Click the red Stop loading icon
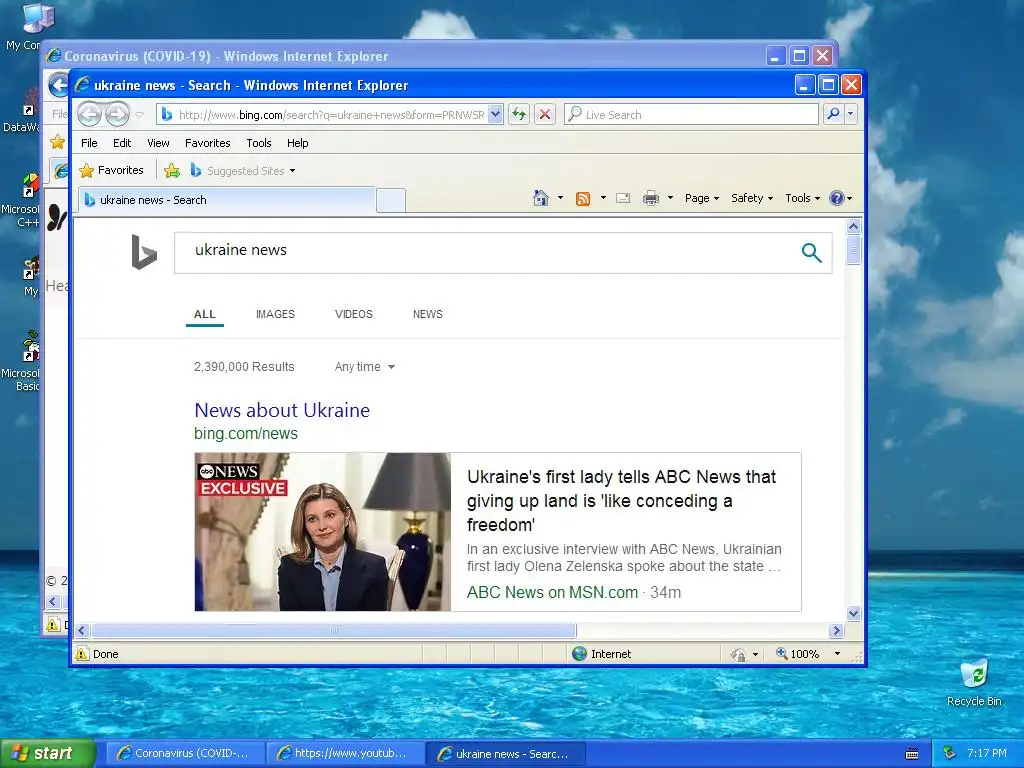Image resolution: width=1024 pixels, height=768 pixels. pos(545,115)
